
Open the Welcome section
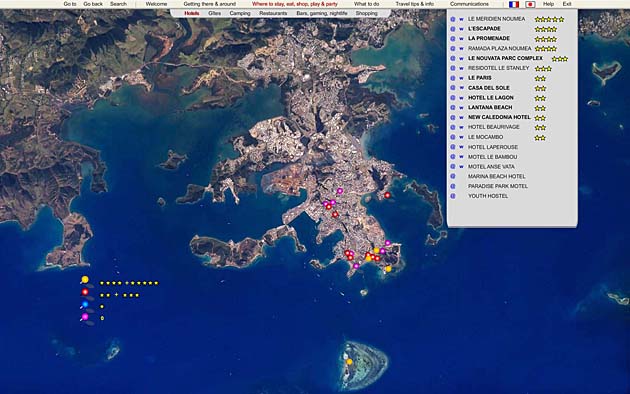156,4
